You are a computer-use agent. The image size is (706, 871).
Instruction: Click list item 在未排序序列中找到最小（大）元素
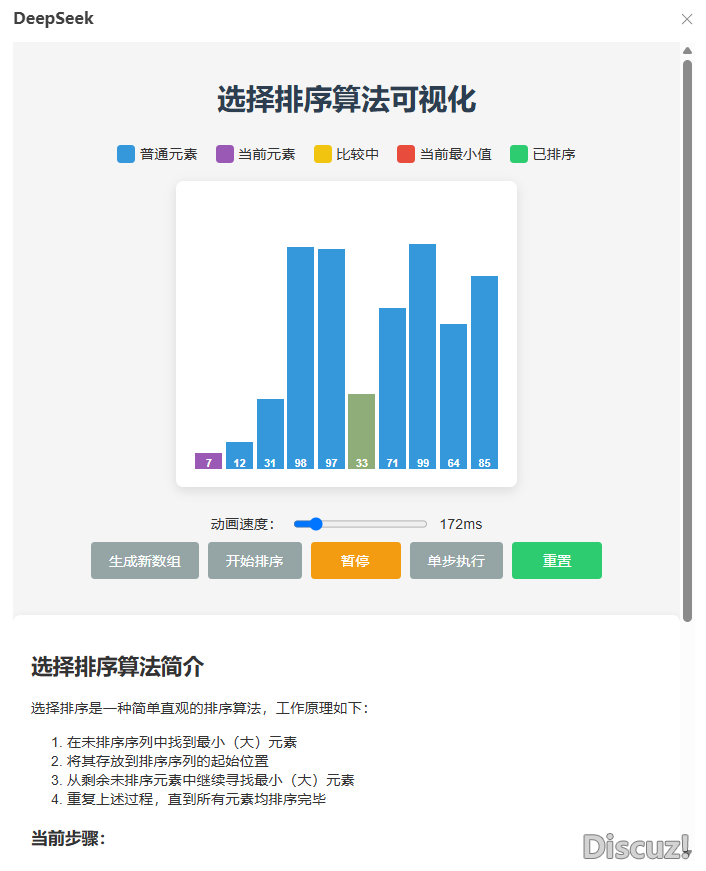click(x=182, y=742)
